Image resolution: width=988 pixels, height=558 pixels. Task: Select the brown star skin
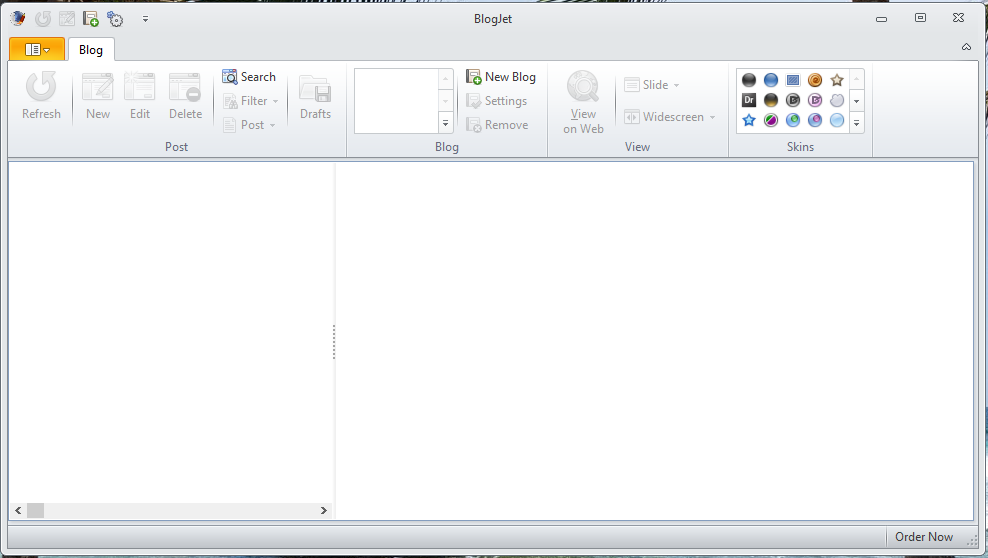click(x=837, y=80)
